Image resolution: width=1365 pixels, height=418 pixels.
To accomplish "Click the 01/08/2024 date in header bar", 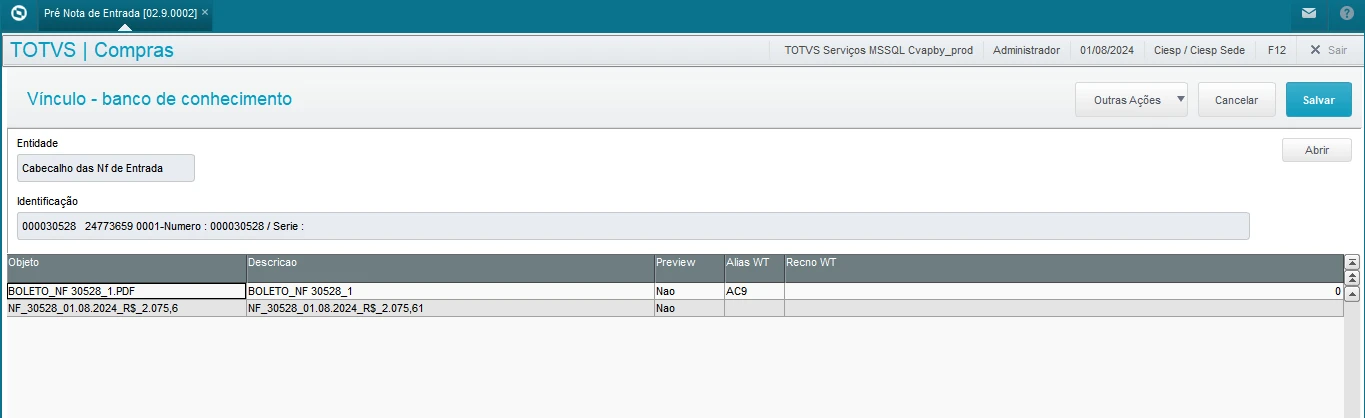I will [x=1106, y=49].
